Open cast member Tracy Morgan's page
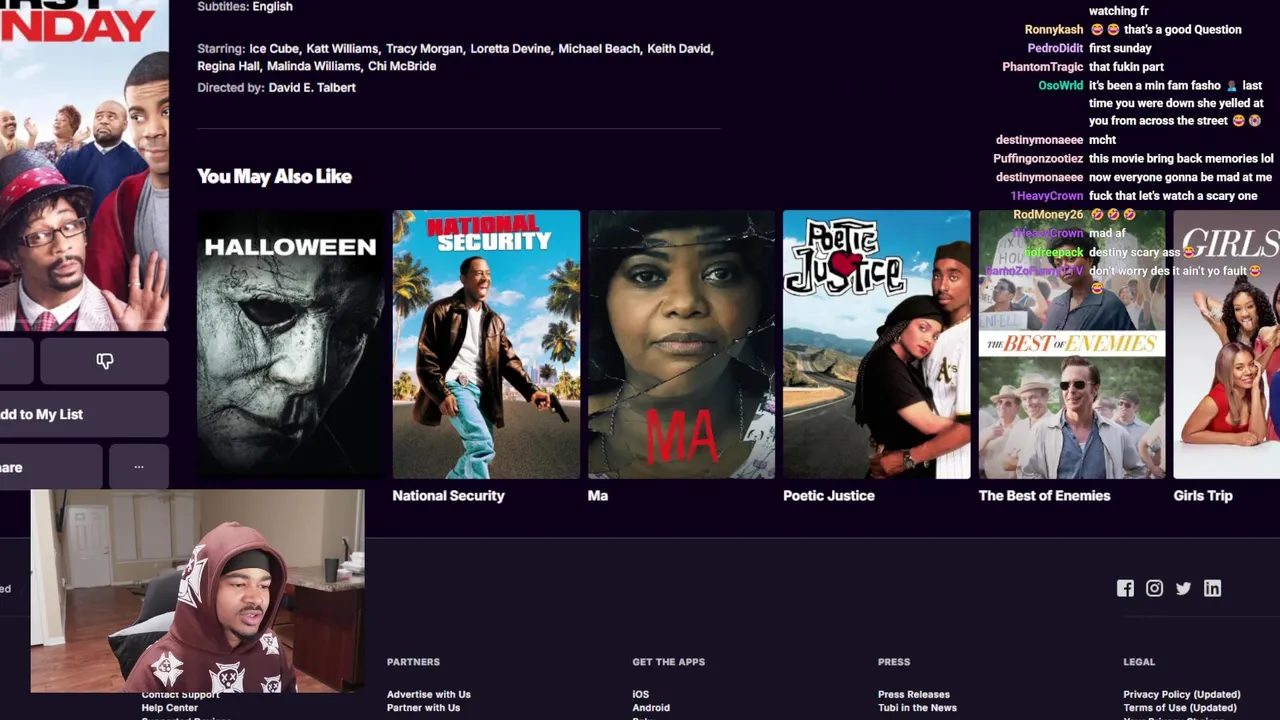The height and width of the screenshot is (720, 1280). point(424,48)
